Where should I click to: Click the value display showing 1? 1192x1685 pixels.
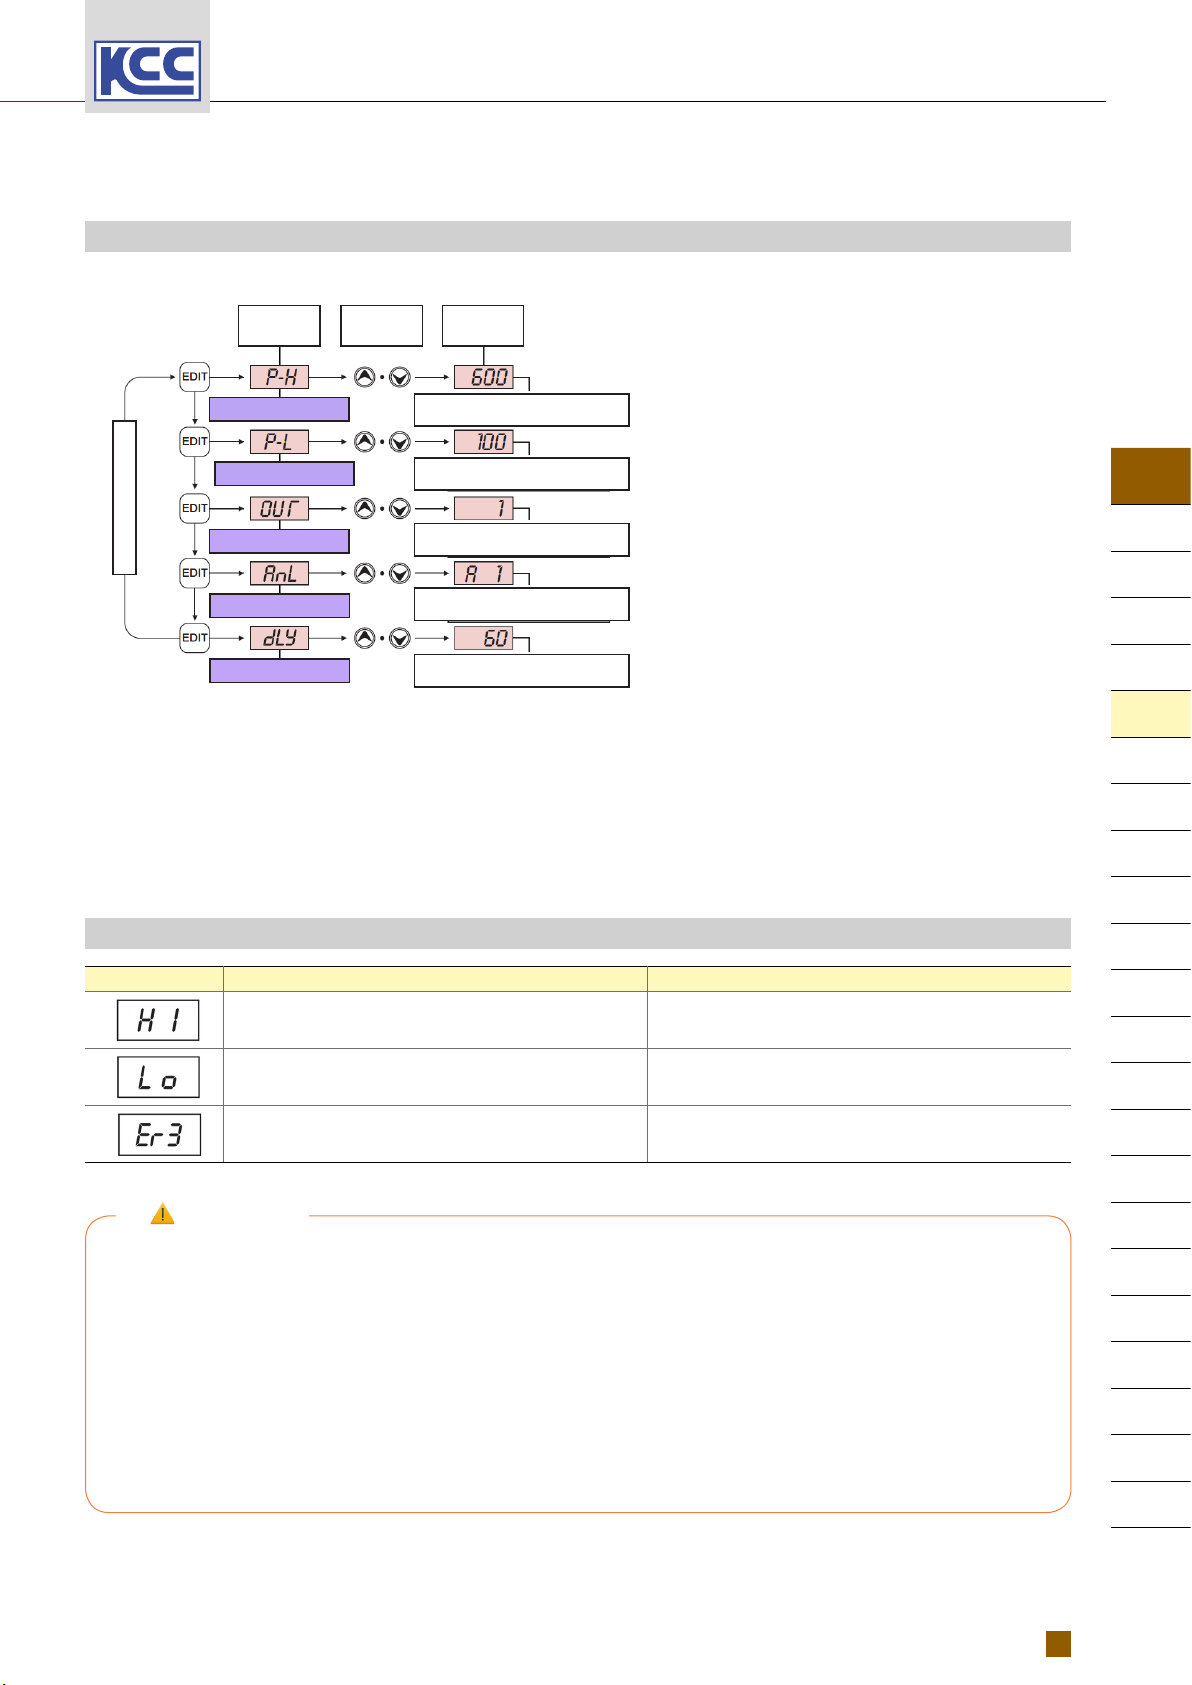click(484, 508)
